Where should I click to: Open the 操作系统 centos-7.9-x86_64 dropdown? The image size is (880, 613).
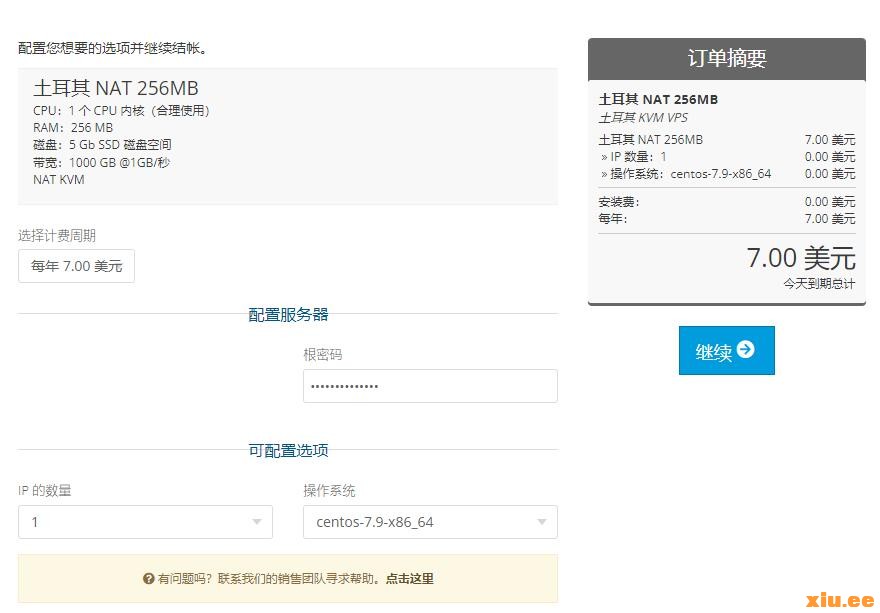[430, 522]
